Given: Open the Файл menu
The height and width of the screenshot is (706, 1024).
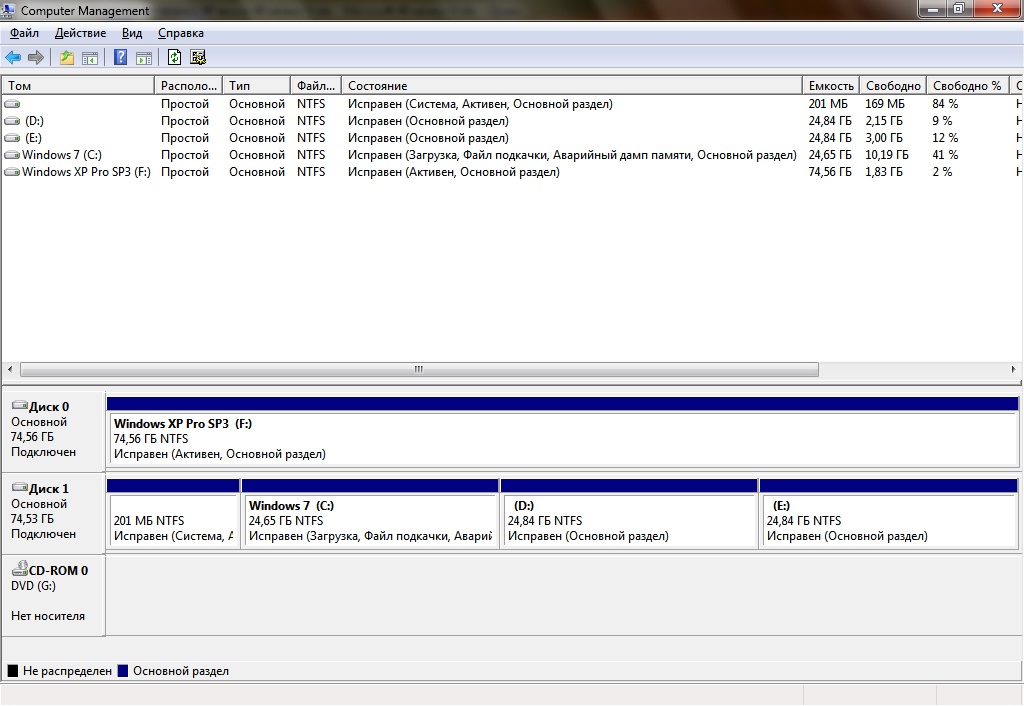Looking at the screenshot, I should [24, 33].
